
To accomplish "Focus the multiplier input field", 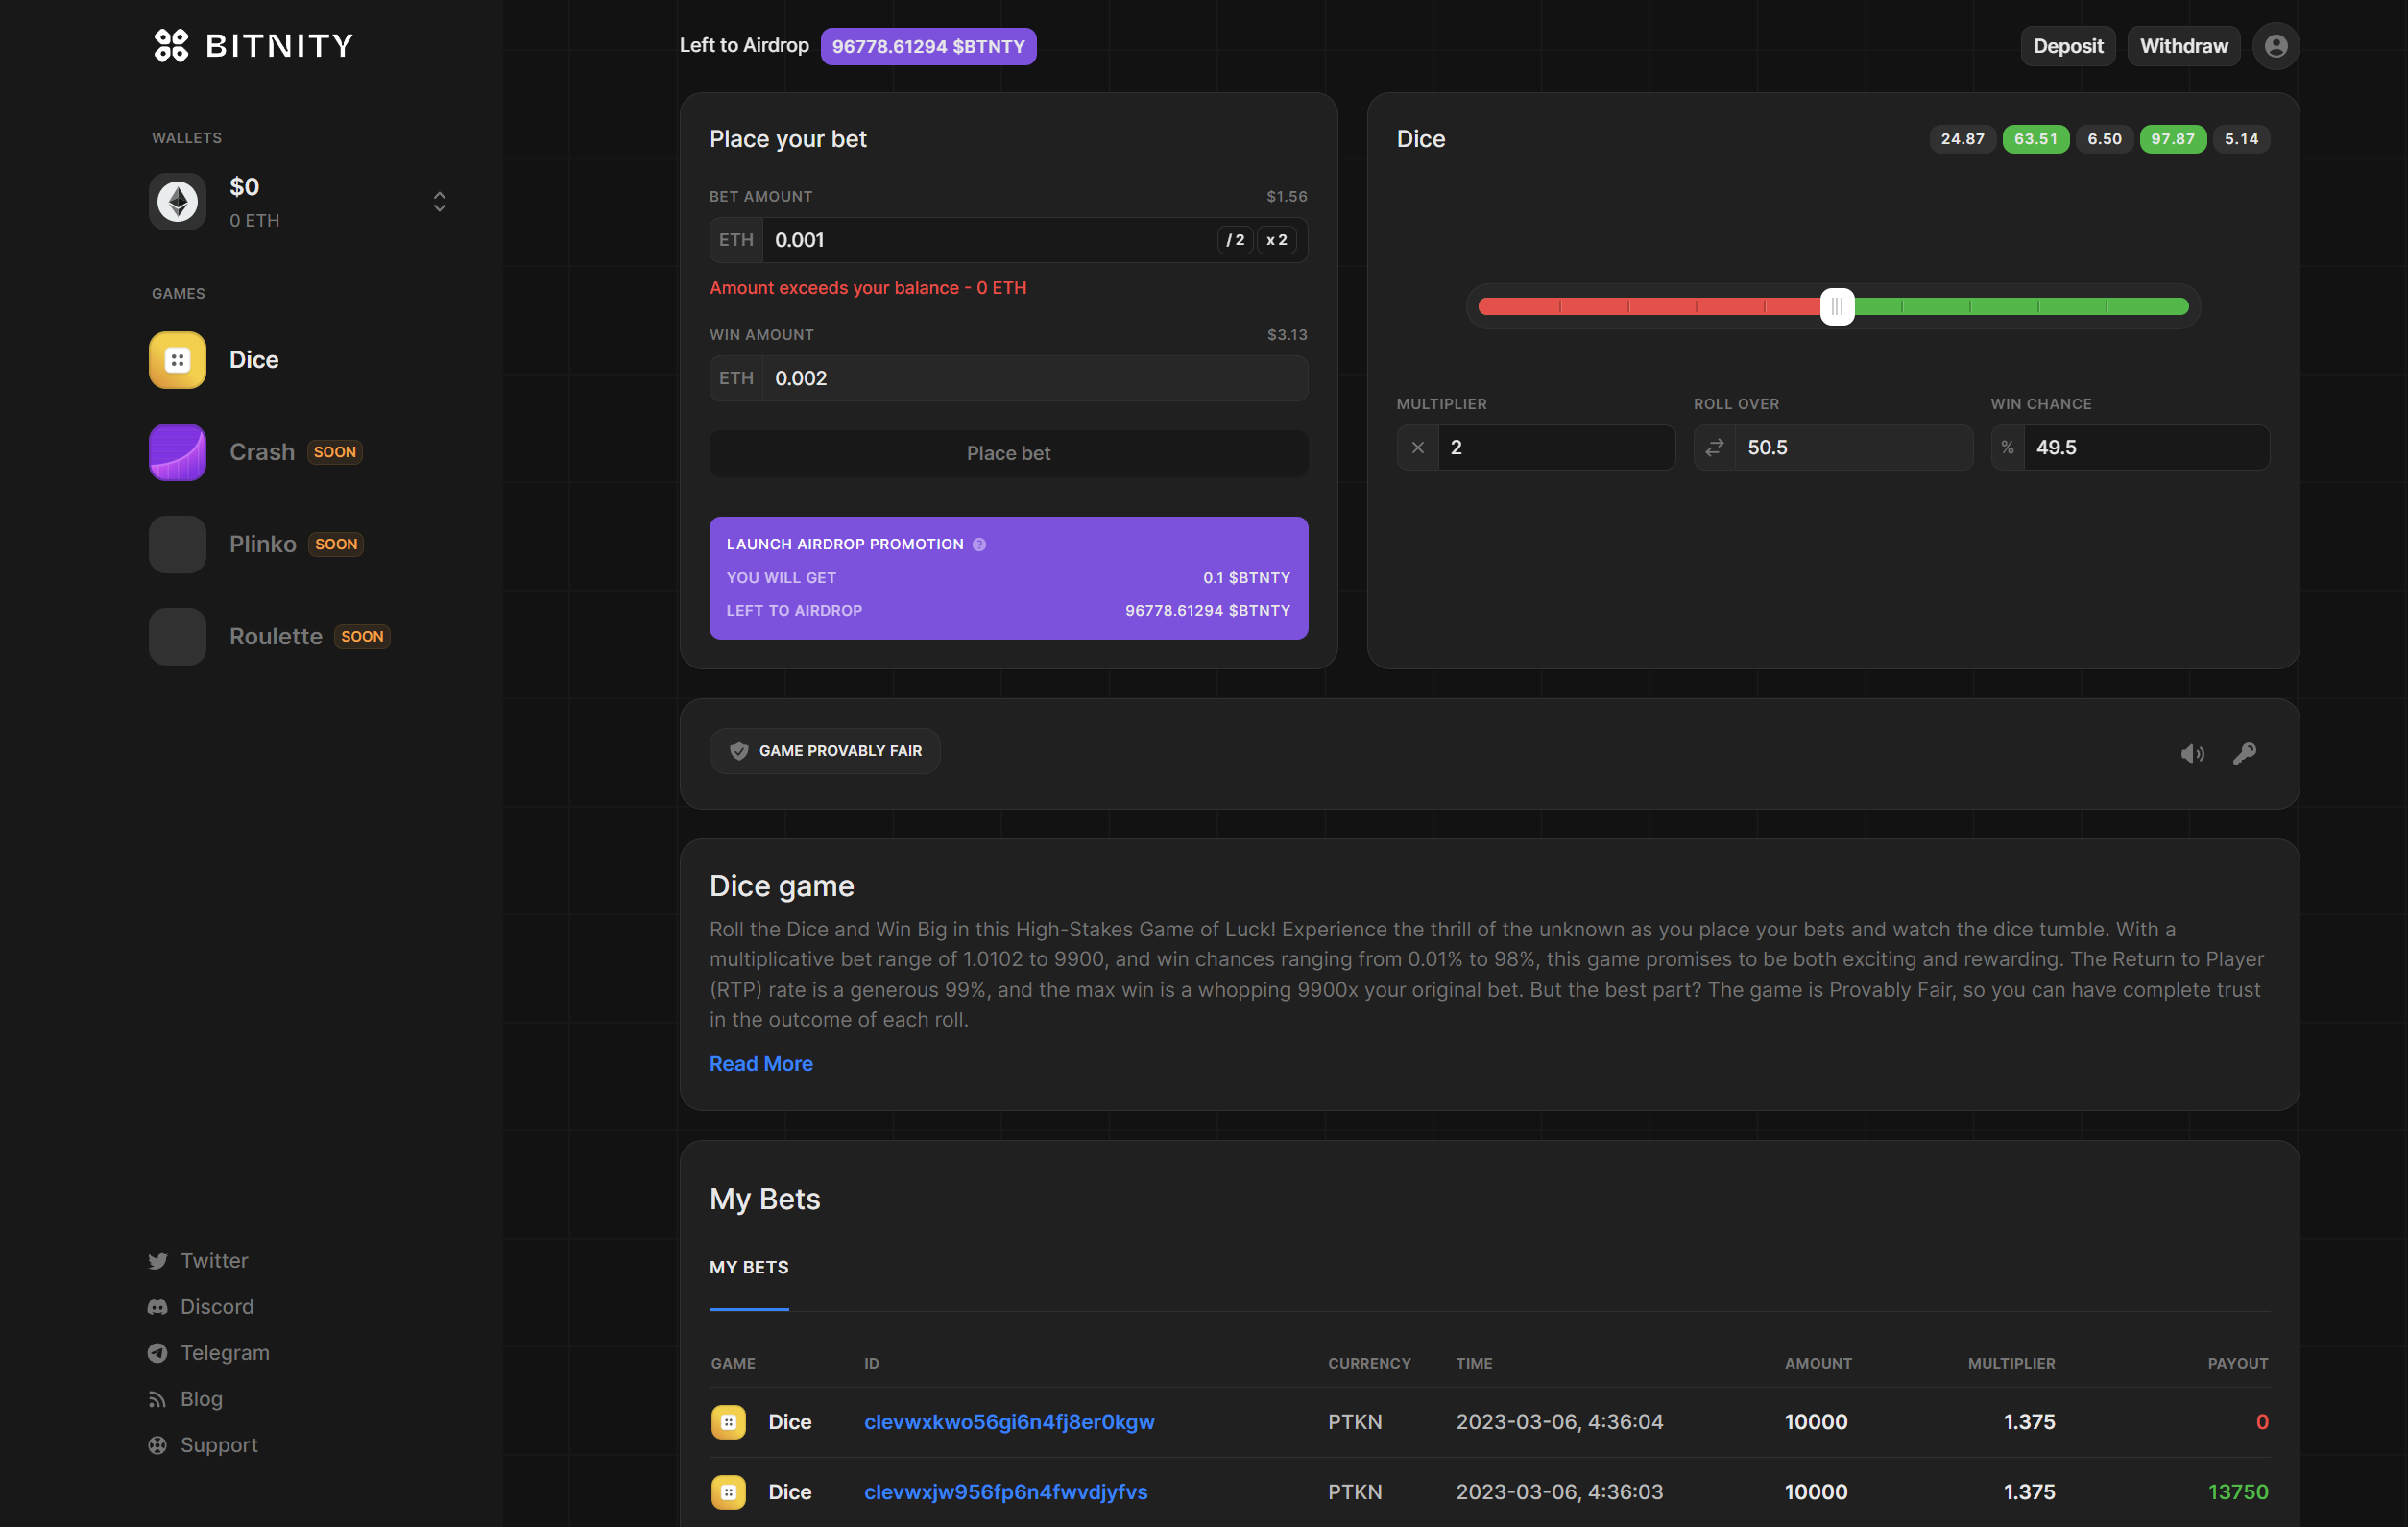I will (1556, 448).
